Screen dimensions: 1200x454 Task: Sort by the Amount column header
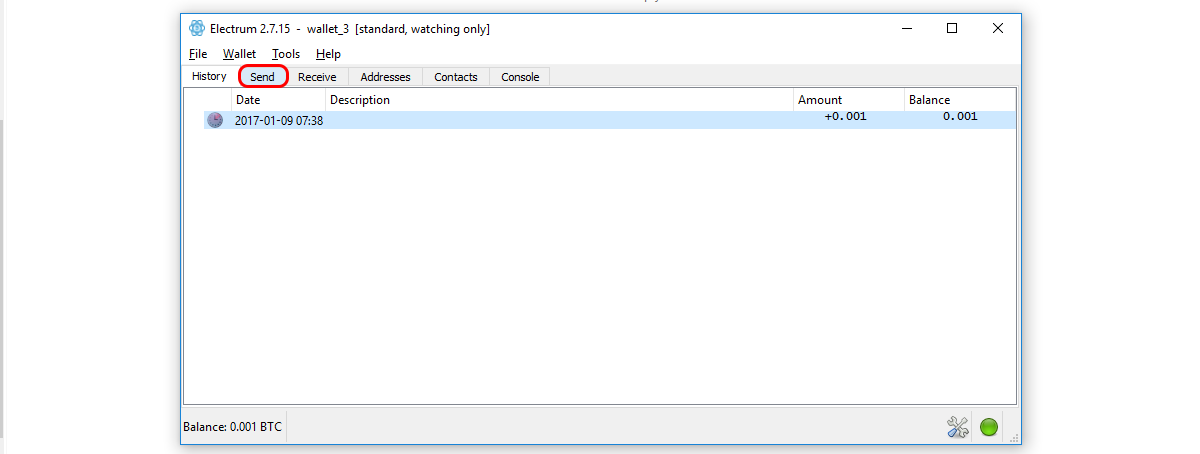pos(849,100)
